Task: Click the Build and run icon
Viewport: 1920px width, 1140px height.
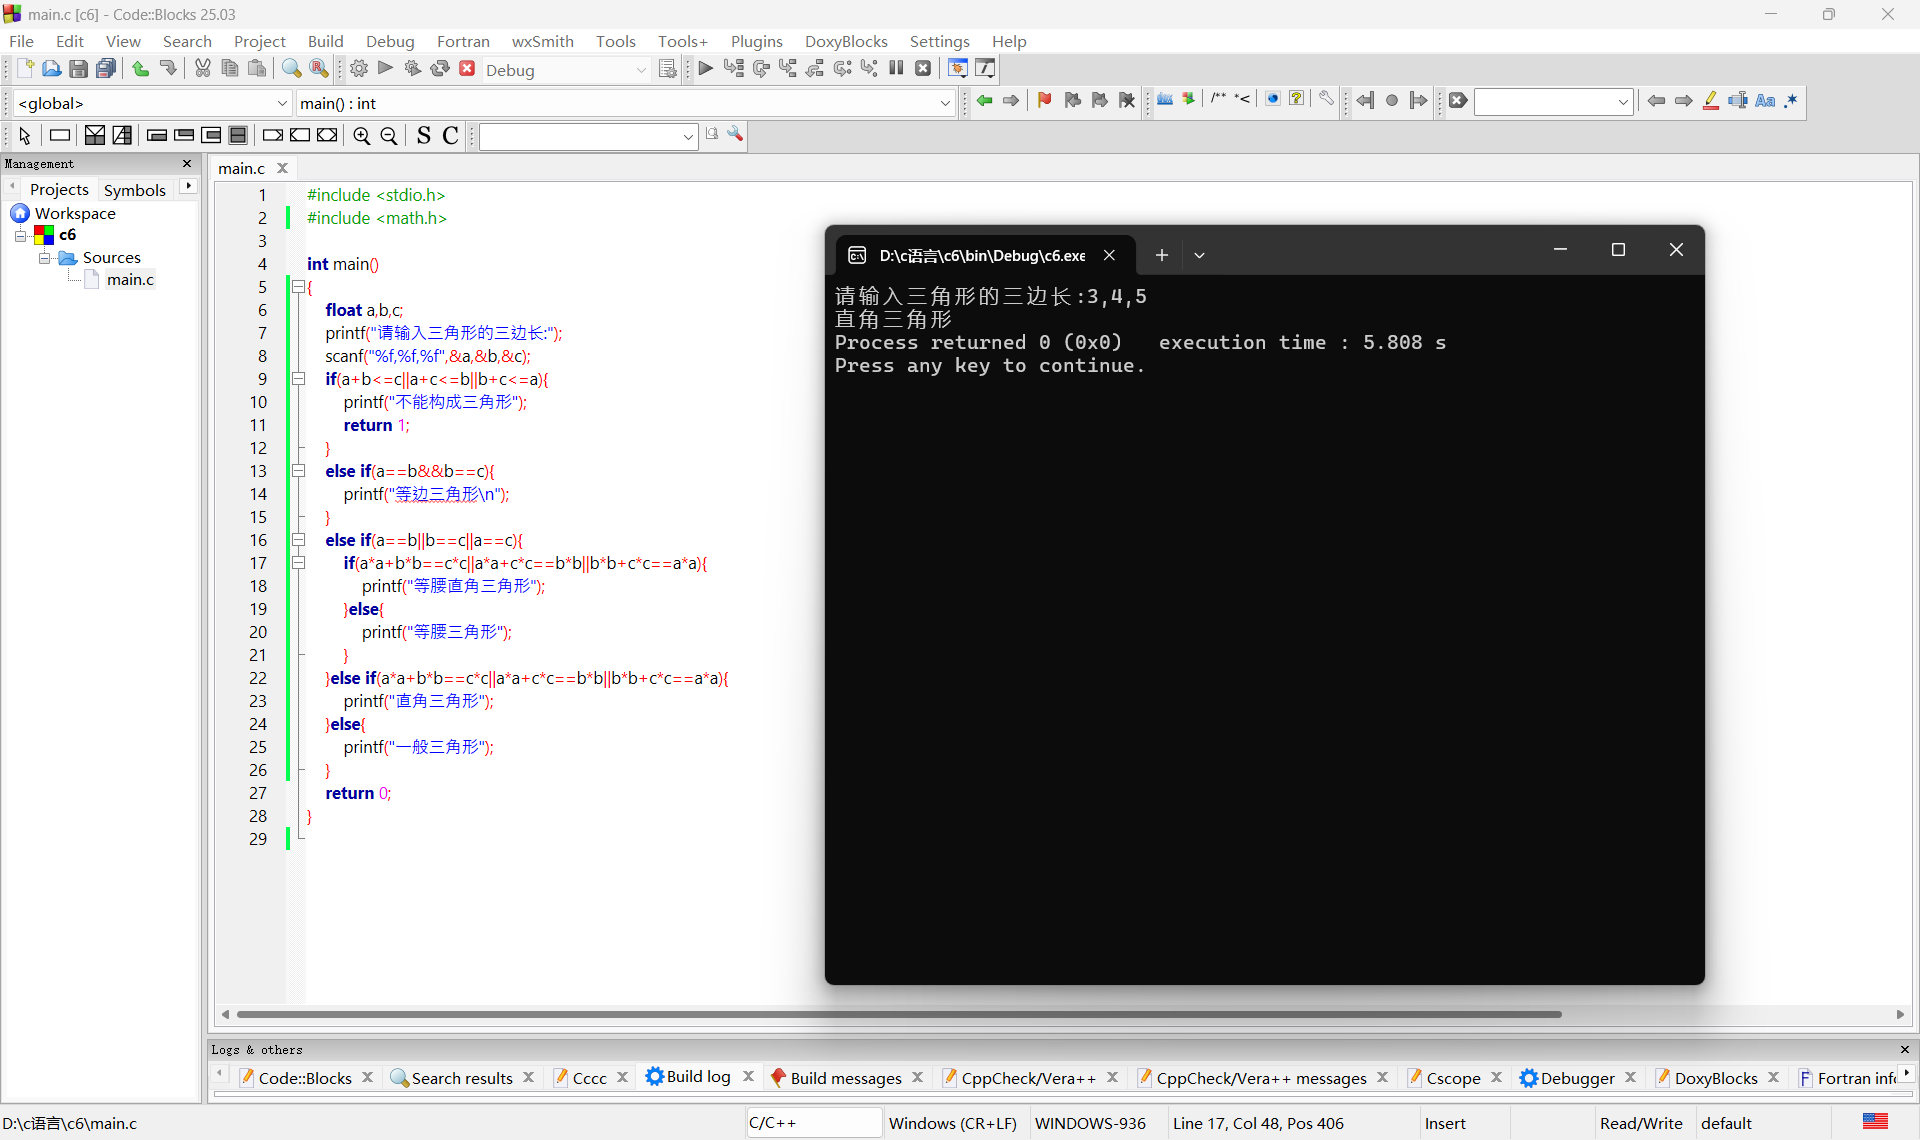Action: tap(412, 69)
